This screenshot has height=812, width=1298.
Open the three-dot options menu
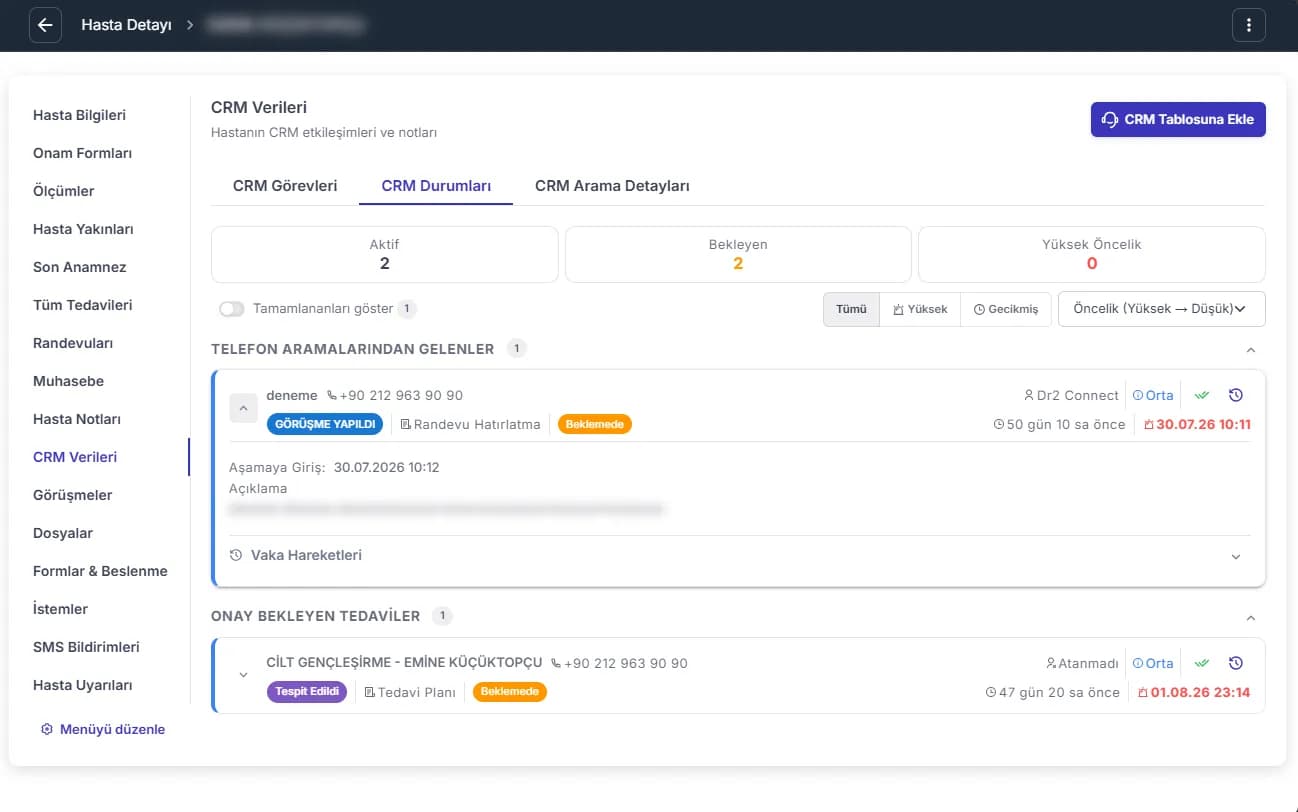point(1249,25)
